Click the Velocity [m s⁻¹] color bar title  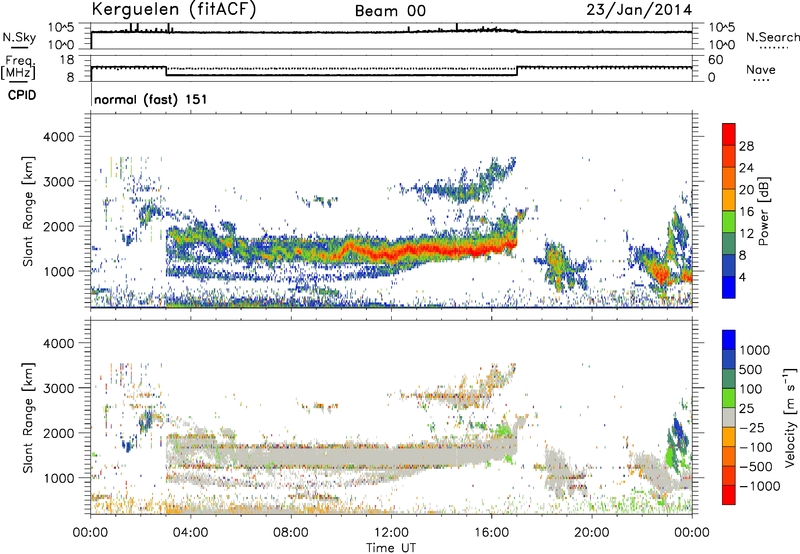tap(790, 418)
